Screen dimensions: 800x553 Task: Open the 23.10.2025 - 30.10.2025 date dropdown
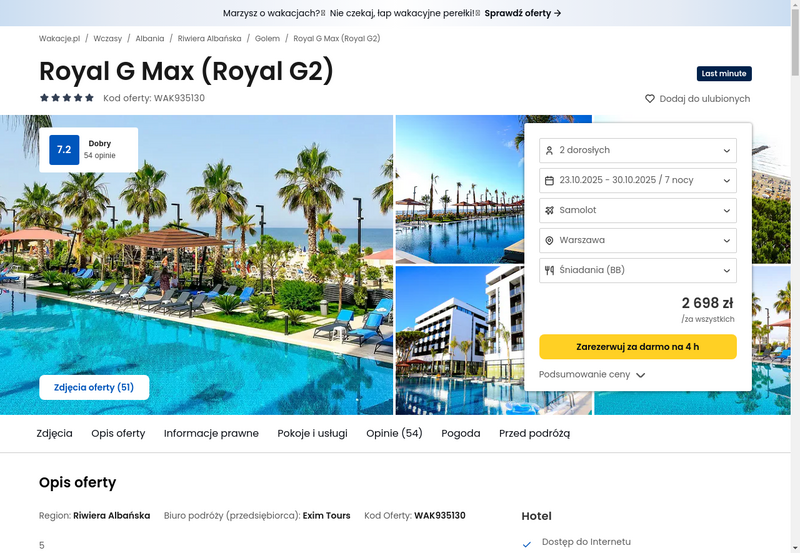(x=638, y=181)
